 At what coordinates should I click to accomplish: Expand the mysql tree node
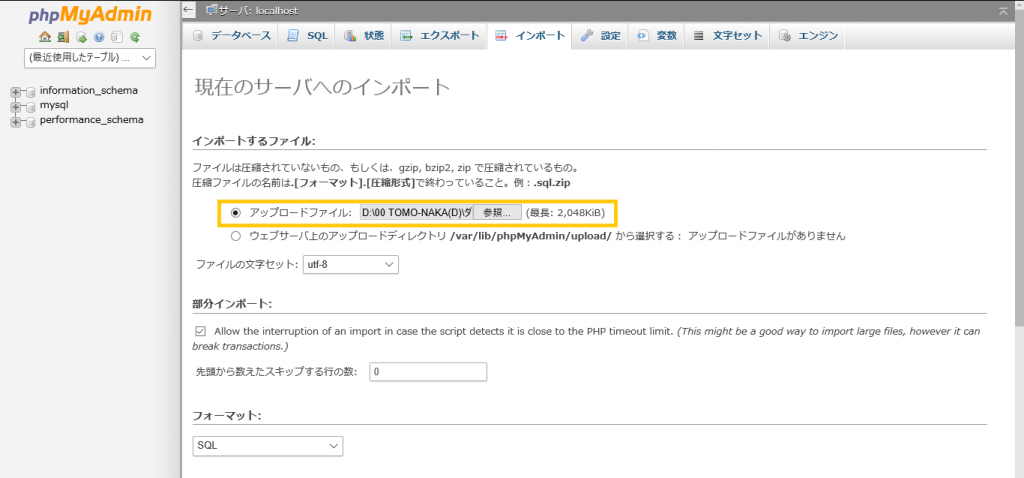pos(16,106)
